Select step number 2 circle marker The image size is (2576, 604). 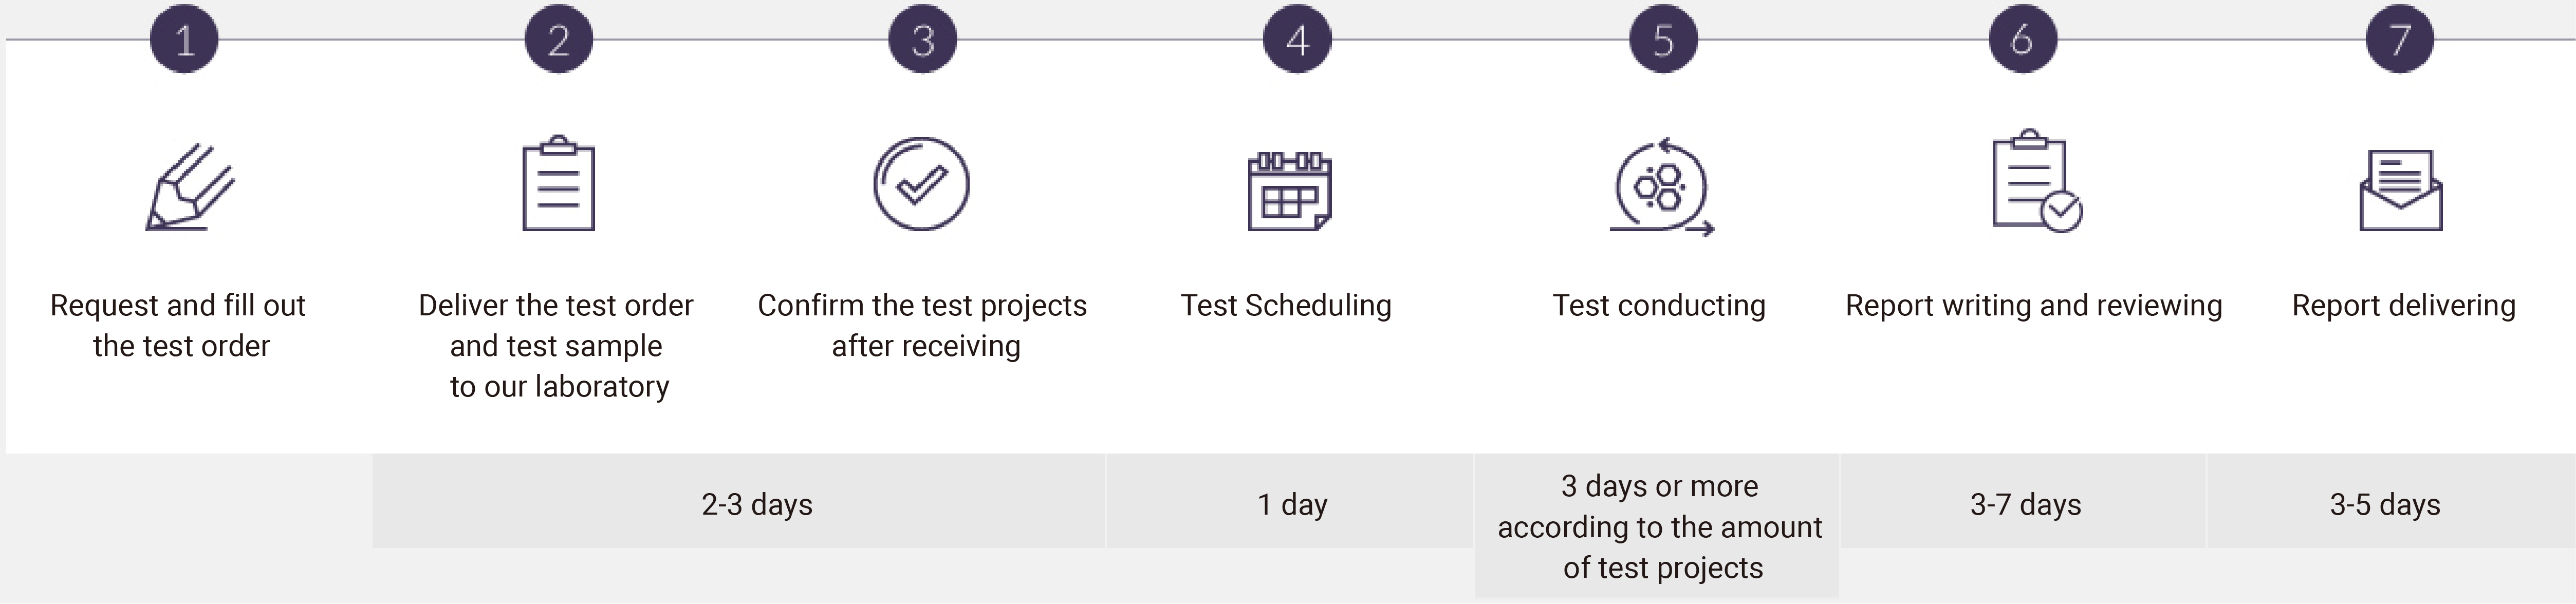[559, 39]
